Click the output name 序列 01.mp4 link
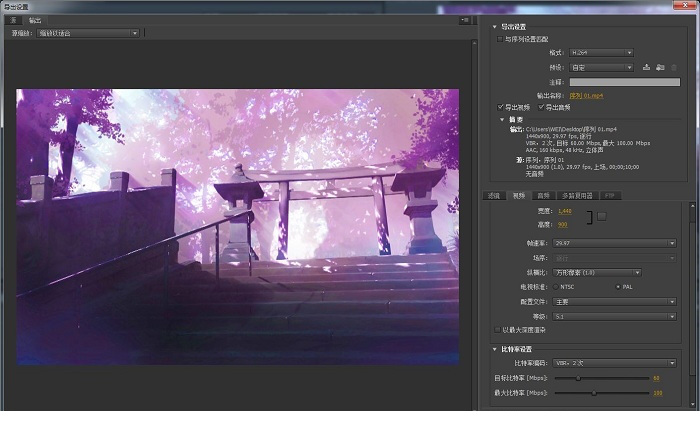Screen dimensions: 700x427 (x=587, y=96)
